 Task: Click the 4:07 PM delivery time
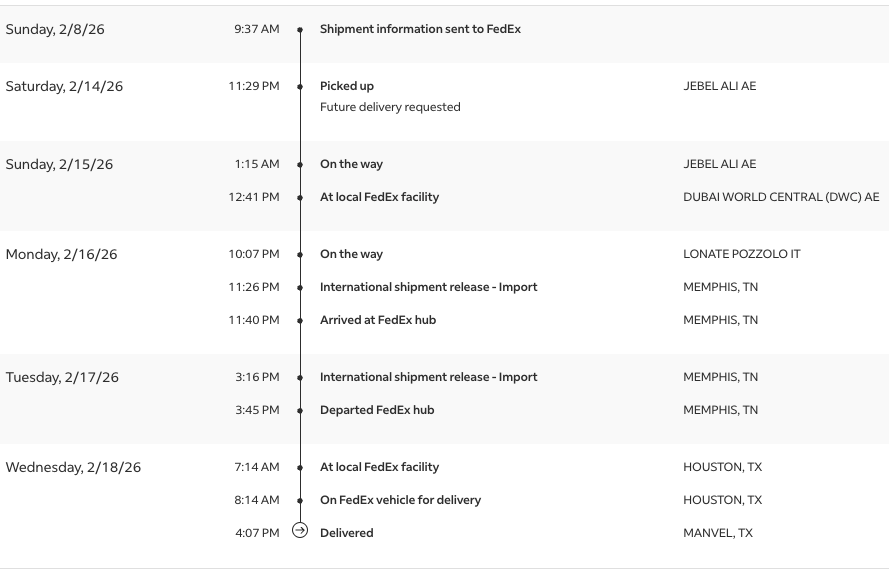pyautogui.click(x=257, y=533)
